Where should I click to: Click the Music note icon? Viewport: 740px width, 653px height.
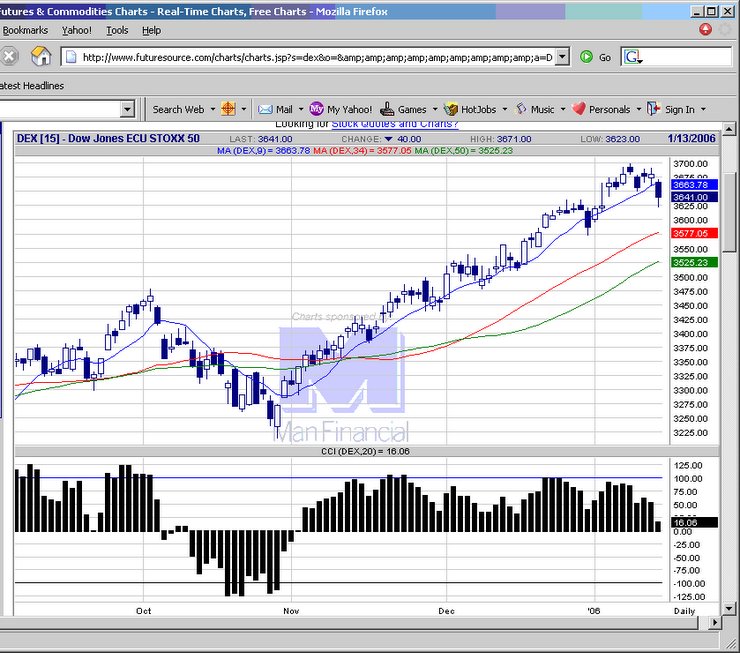521,109
